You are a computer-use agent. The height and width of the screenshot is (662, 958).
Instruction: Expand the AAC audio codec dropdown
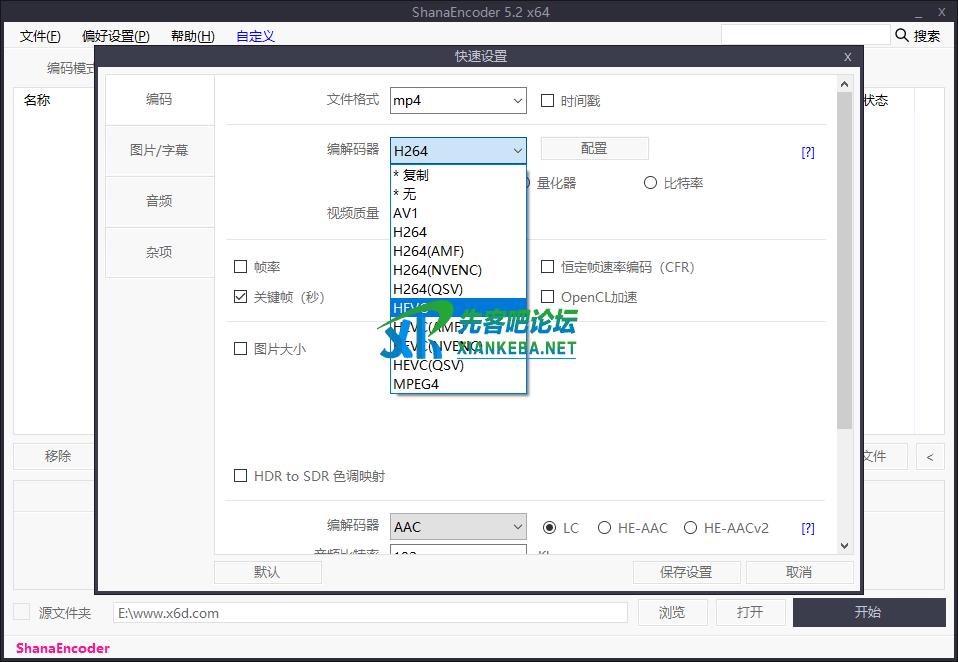click(x=458, y=527)
